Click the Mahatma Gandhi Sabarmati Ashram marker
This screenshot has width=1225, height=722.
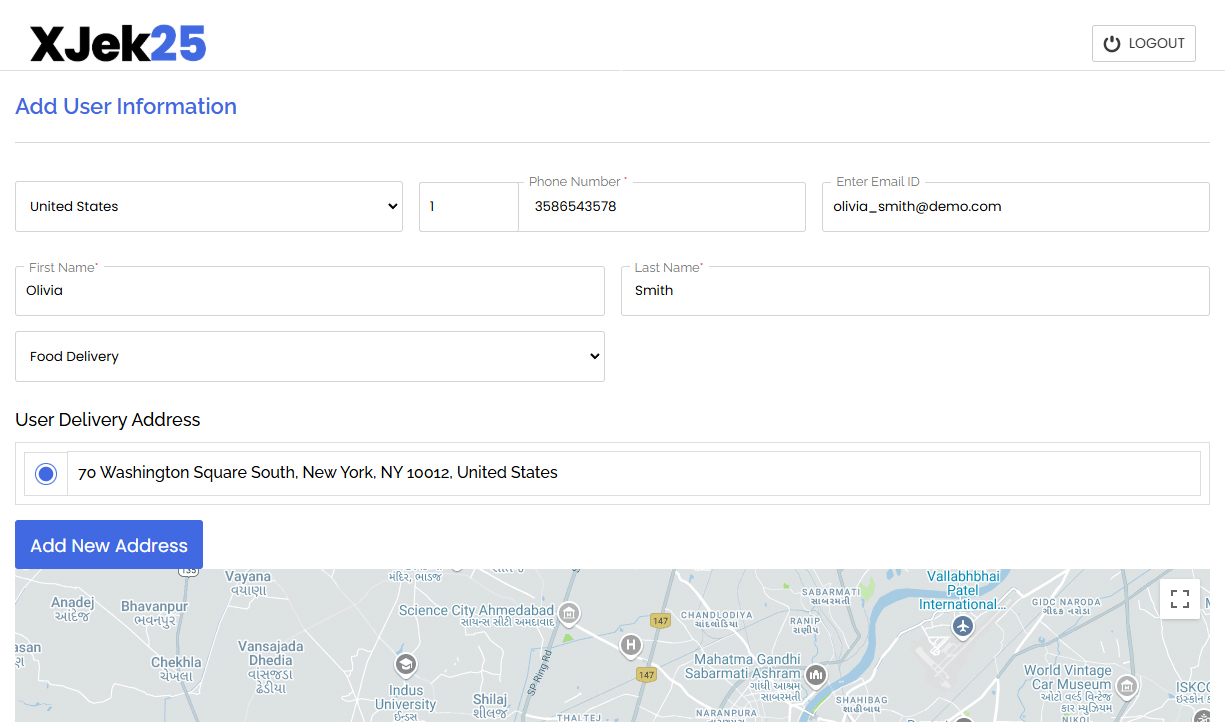[x=815, y=676]
